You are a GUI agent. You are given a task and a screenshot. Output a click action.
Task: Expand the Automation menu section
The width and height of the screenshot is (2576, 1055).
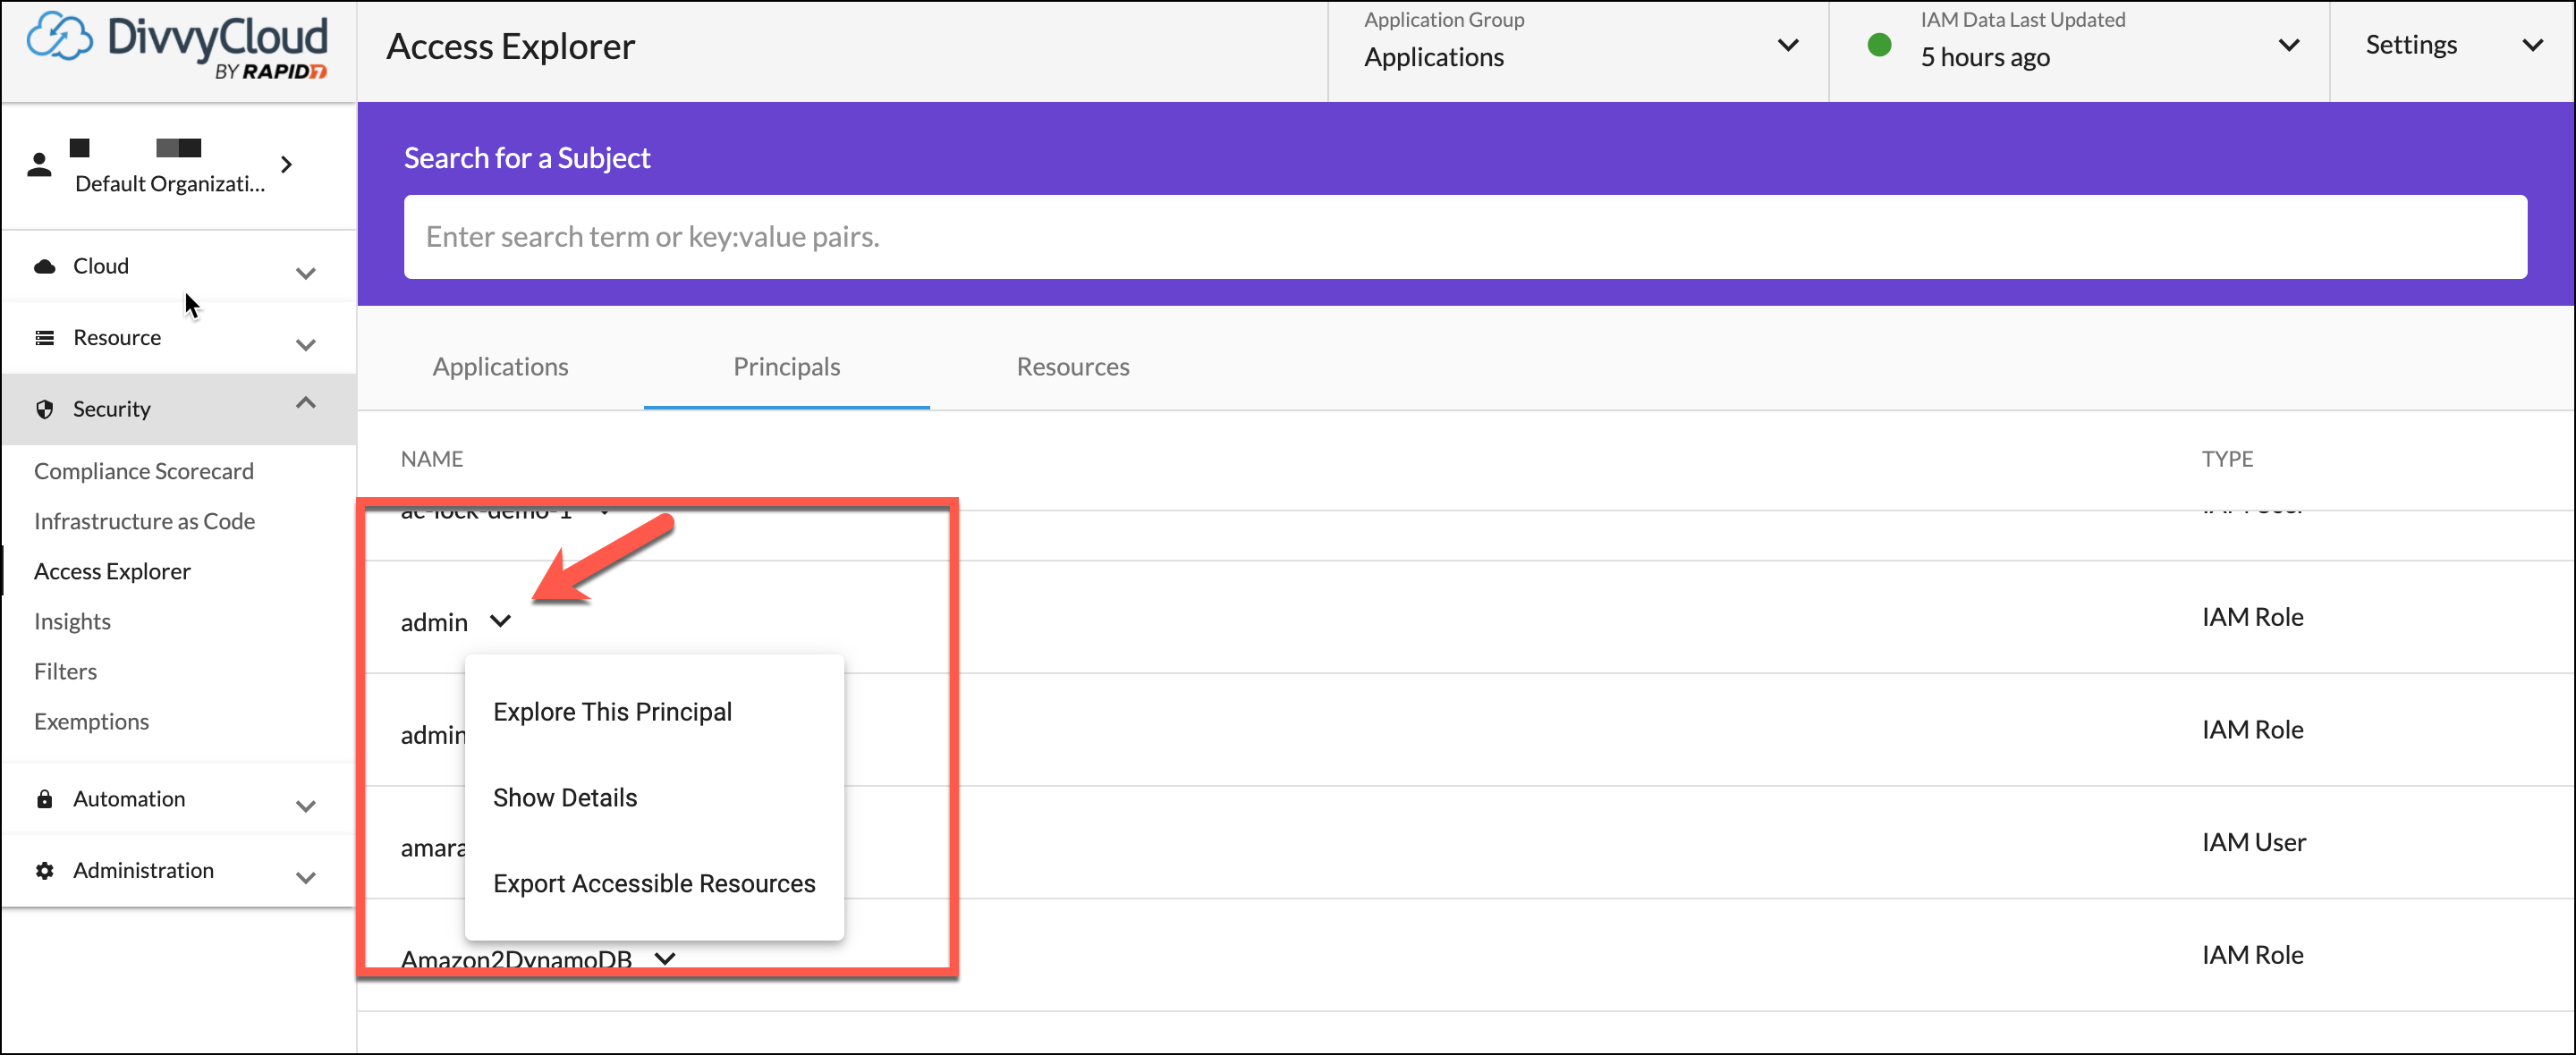pos(306,806)
